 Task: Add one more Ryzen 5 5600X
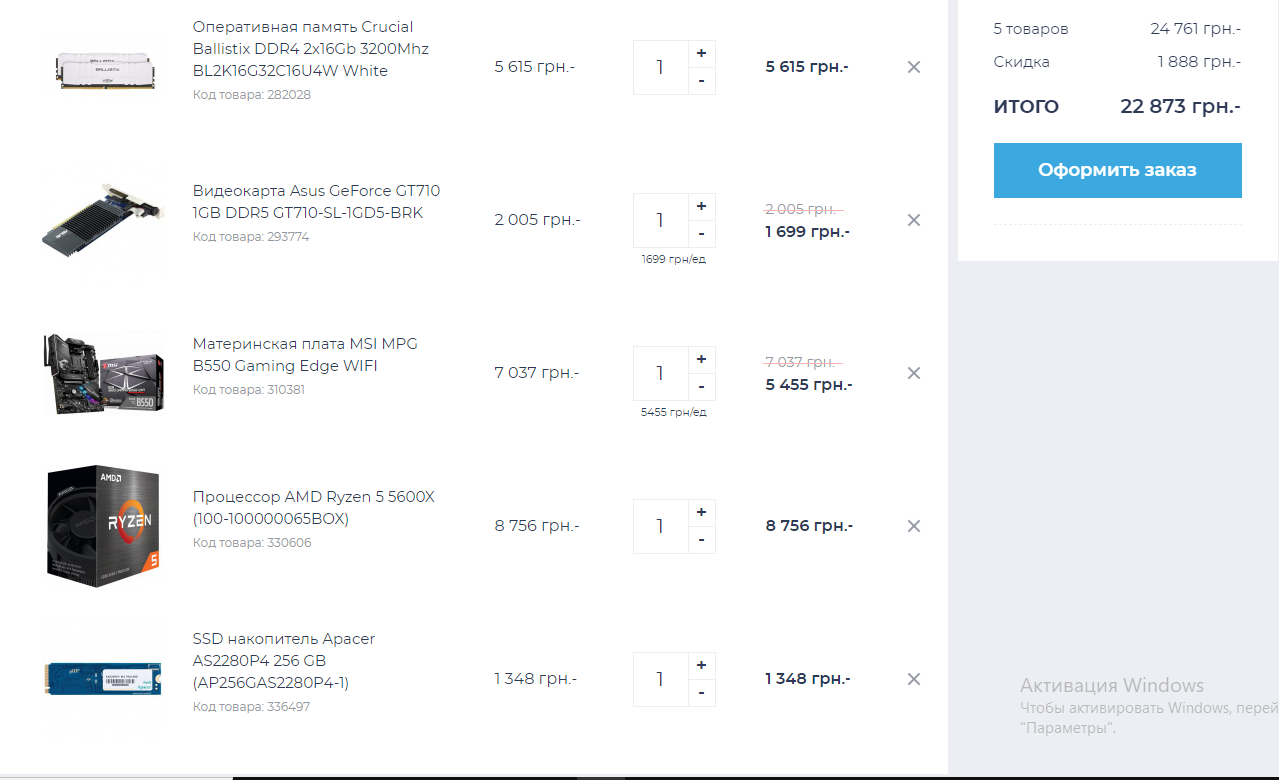[x=701, y=512]
